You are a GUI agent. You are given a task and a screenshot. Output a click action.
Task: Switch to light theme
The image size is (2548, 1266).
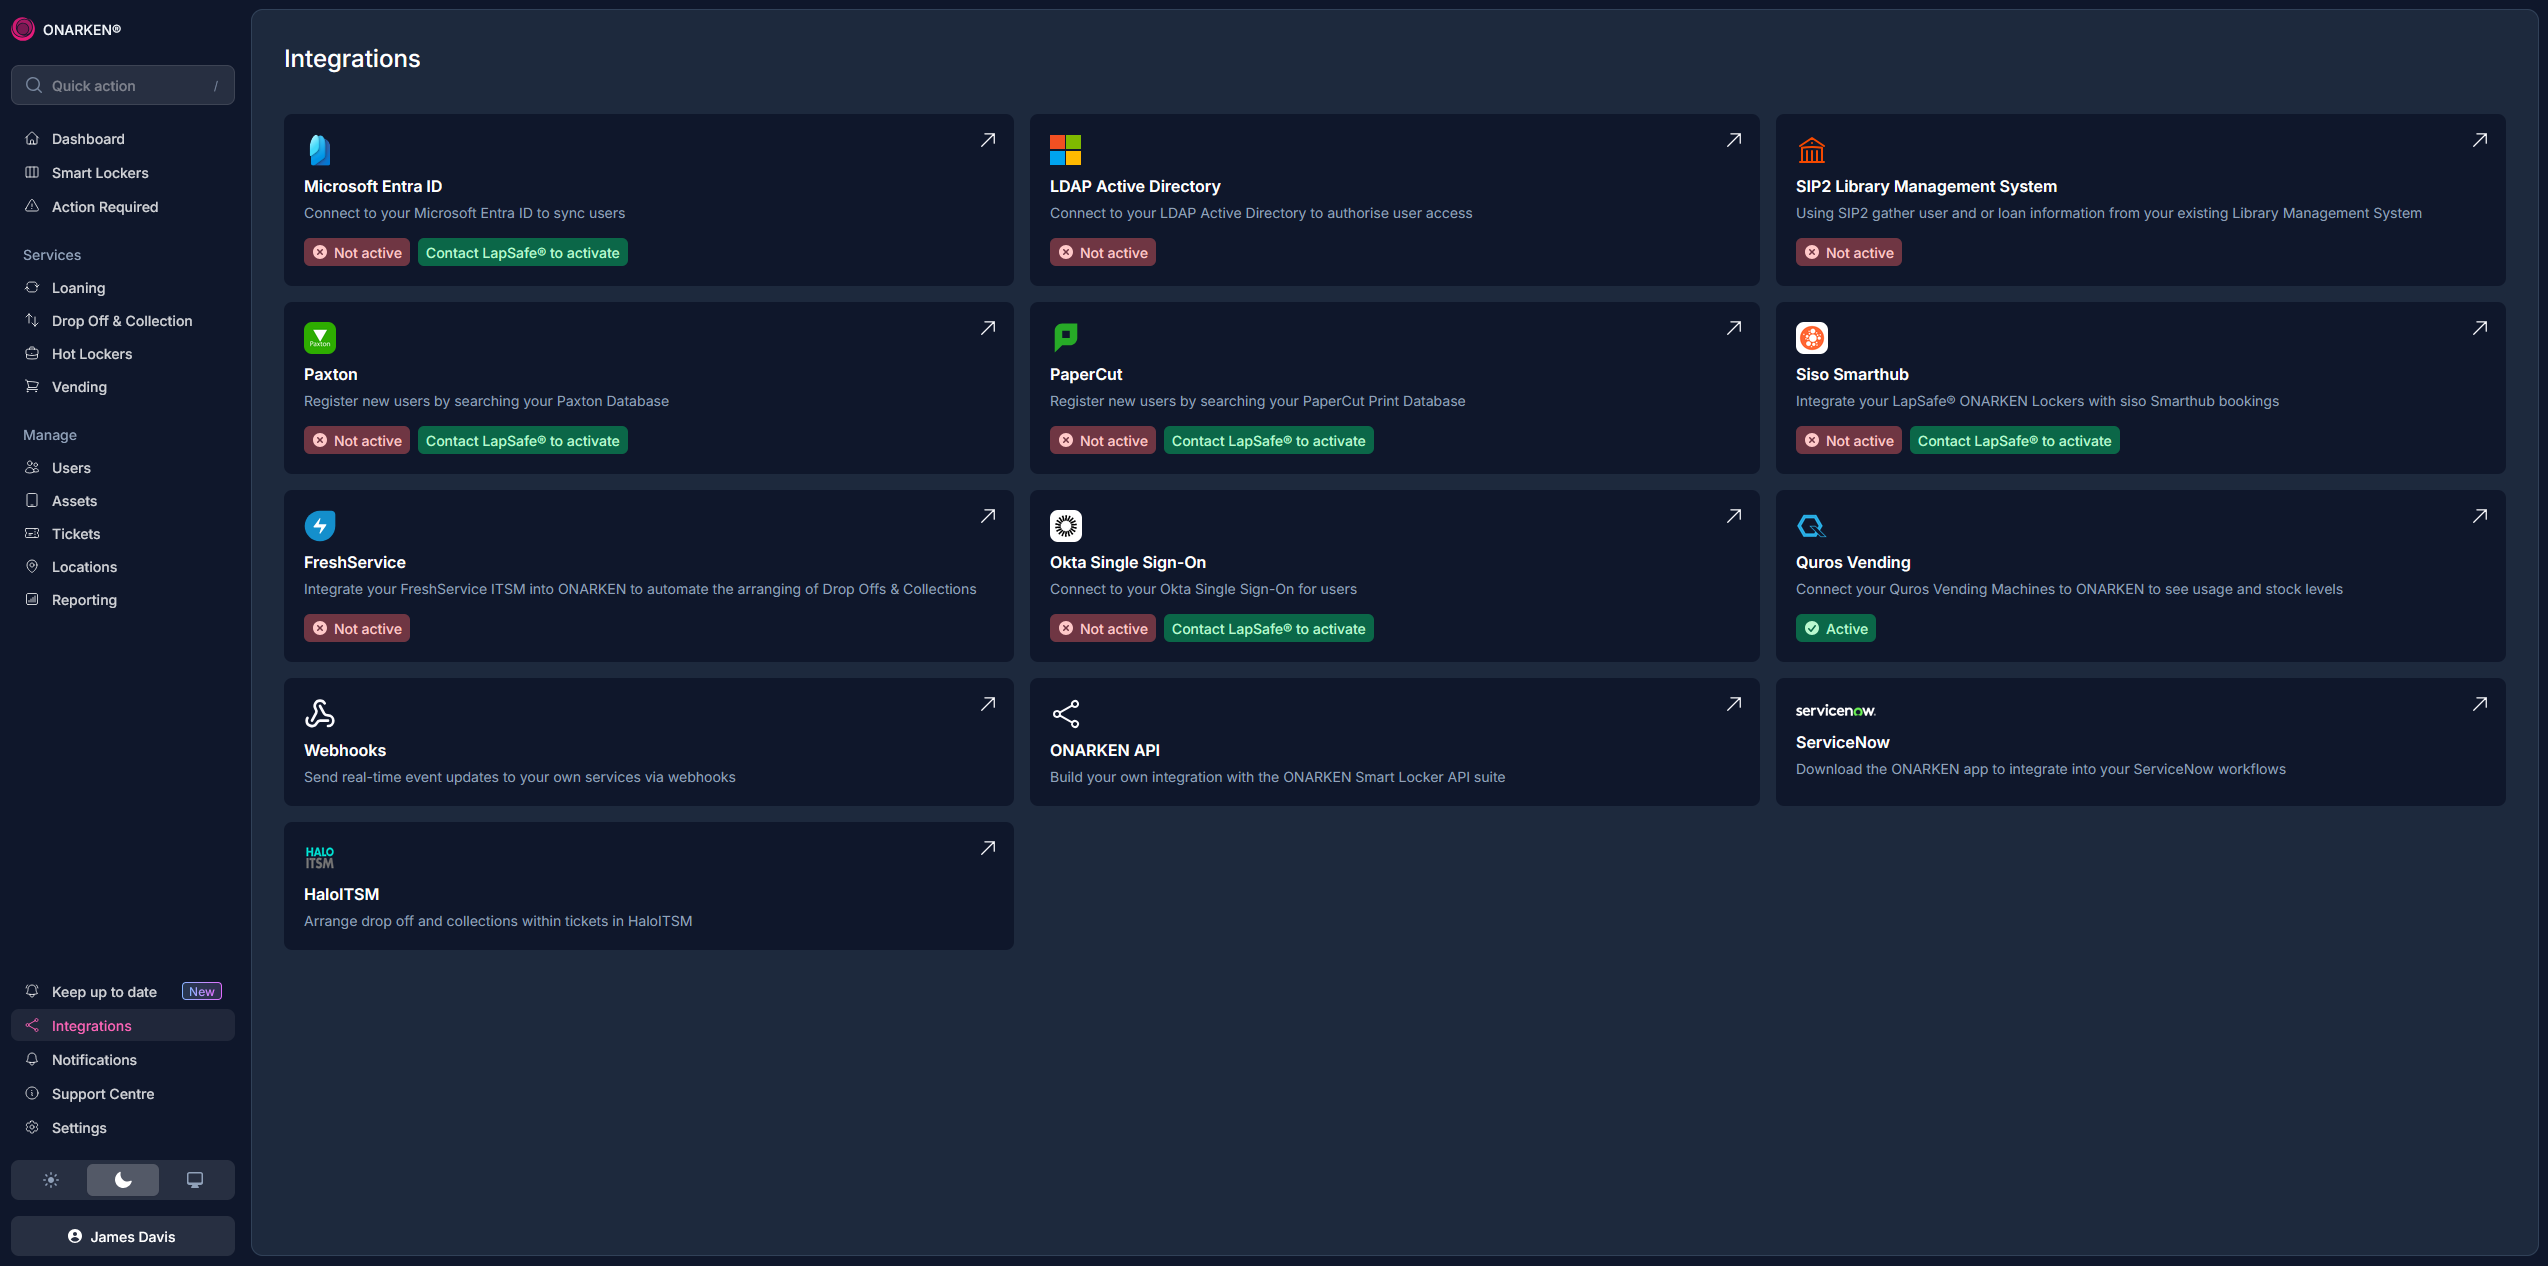51,1180
